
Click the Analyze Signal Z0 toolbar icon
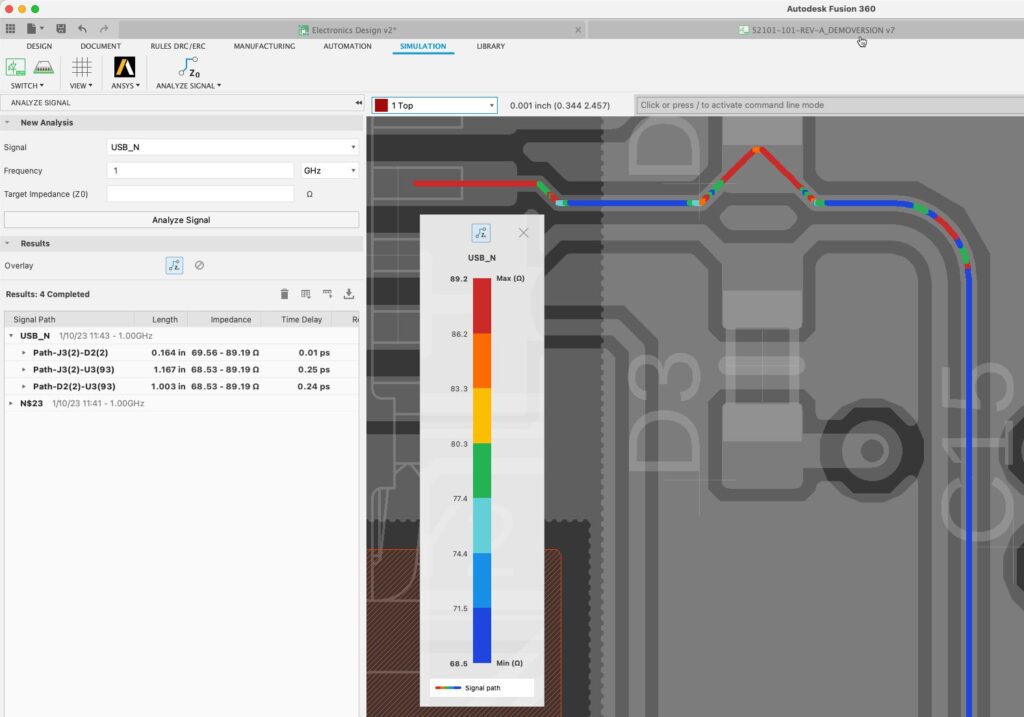pyautogui.click(x=187, y=67)
